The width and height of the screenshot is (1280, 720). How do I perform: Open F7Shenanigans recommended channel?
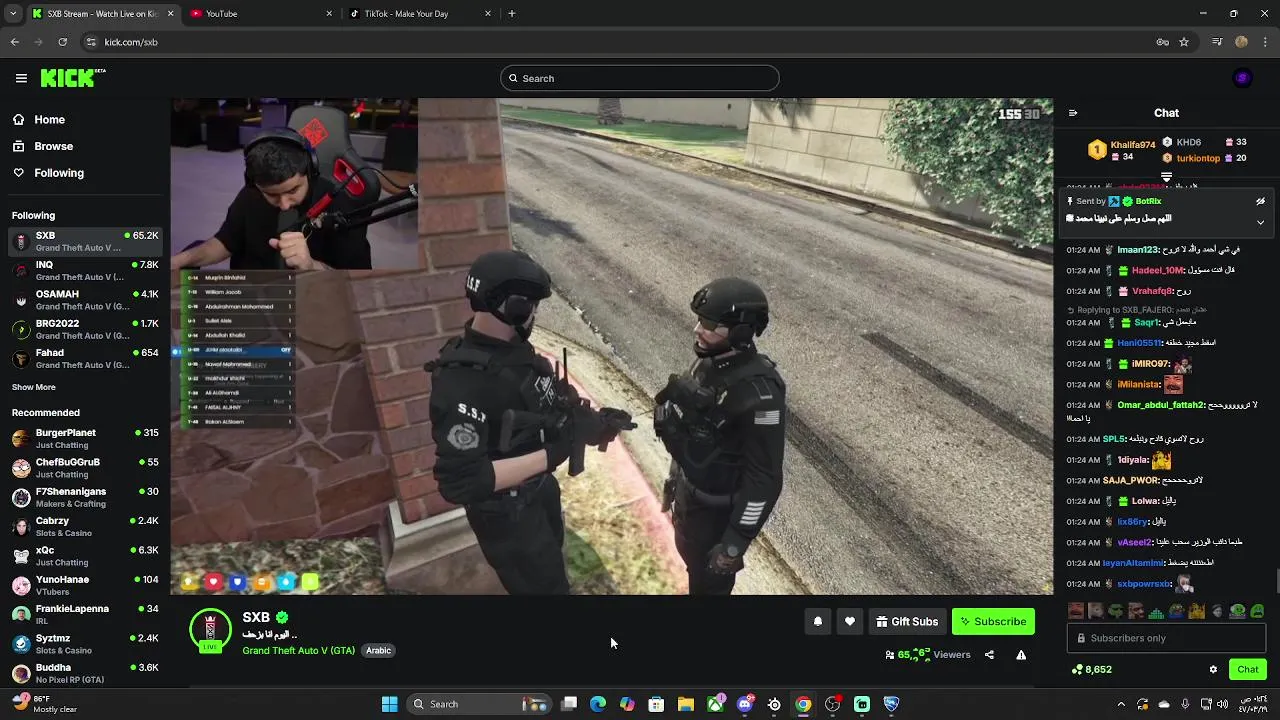tap(85, 497)
